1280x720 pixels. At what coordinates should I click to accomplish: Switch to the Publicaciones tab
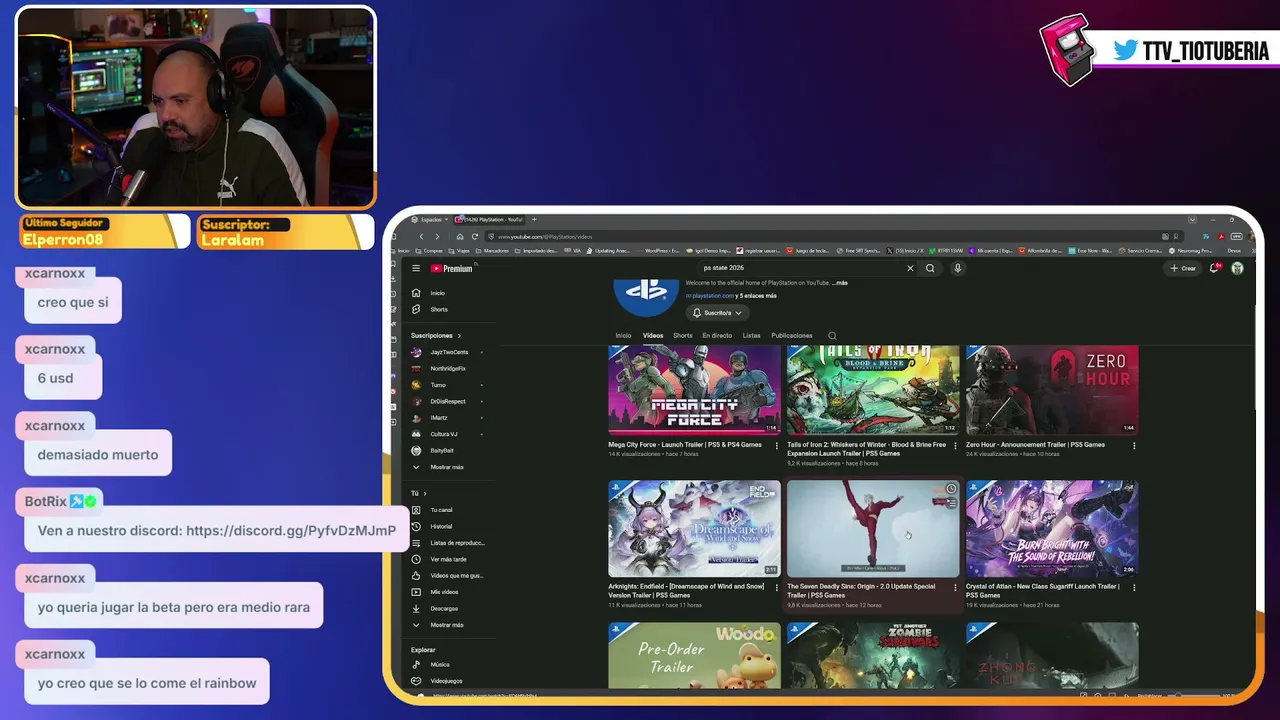coord(792,336)
